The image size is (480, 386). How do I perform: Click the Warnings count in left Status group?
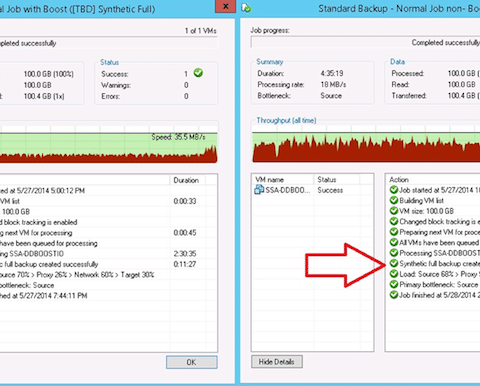click(x=186, y=85)
